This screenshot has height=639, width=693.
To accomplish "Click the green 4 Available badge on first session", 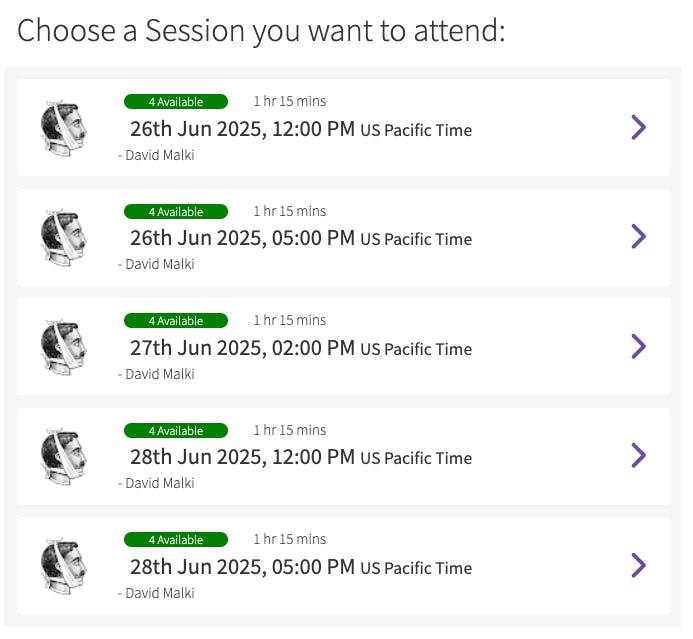I will (176, 101).
